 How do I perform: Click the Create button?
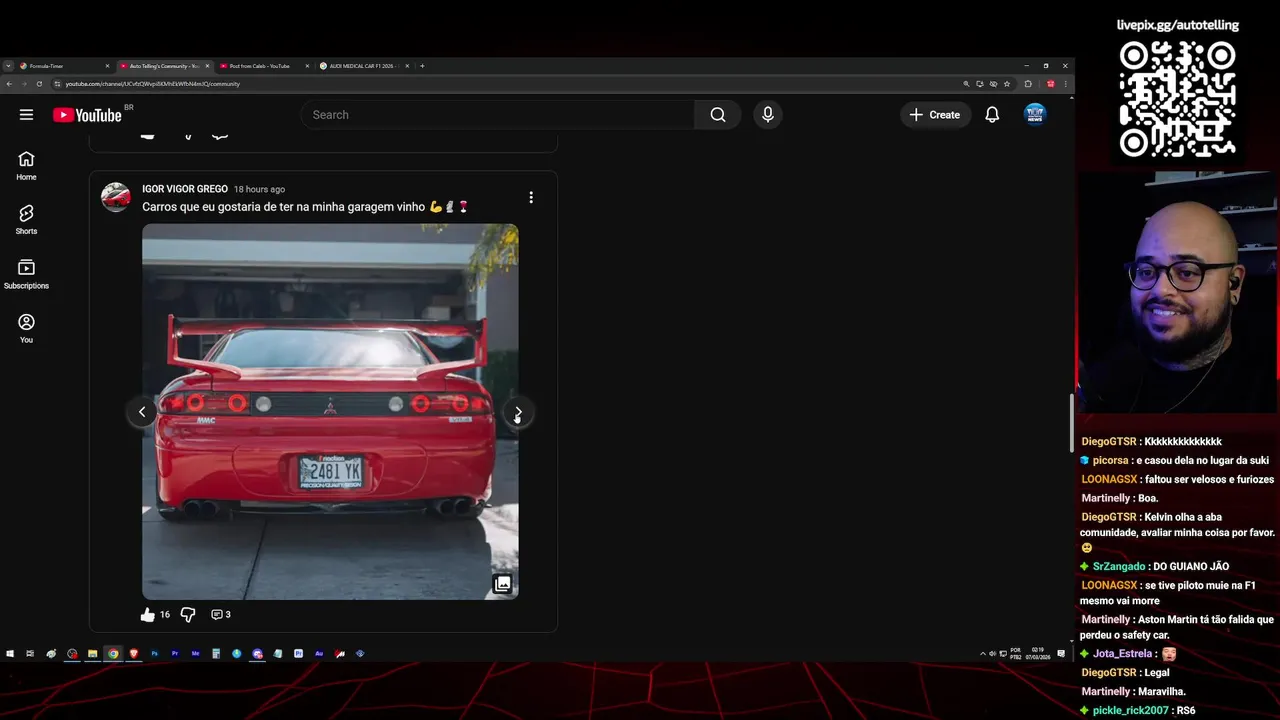(935, 115)
